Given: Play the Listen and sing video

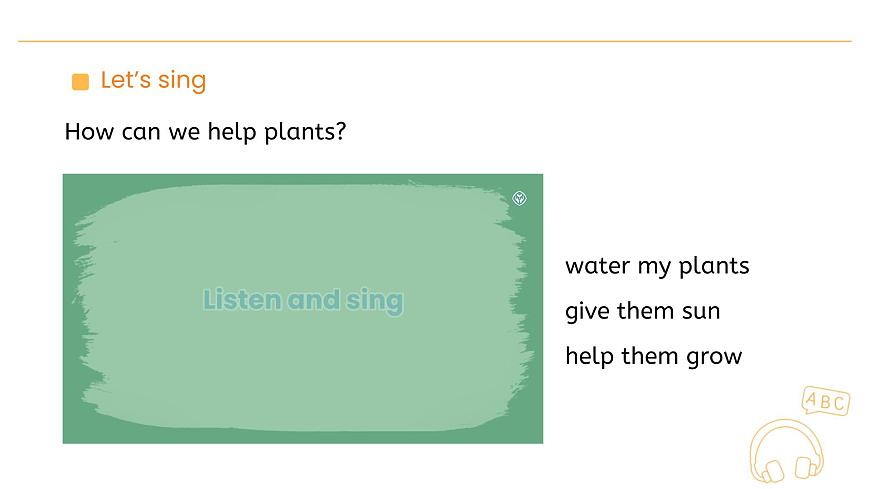Looking at the screenshot, I should click(x=303, y=308).
